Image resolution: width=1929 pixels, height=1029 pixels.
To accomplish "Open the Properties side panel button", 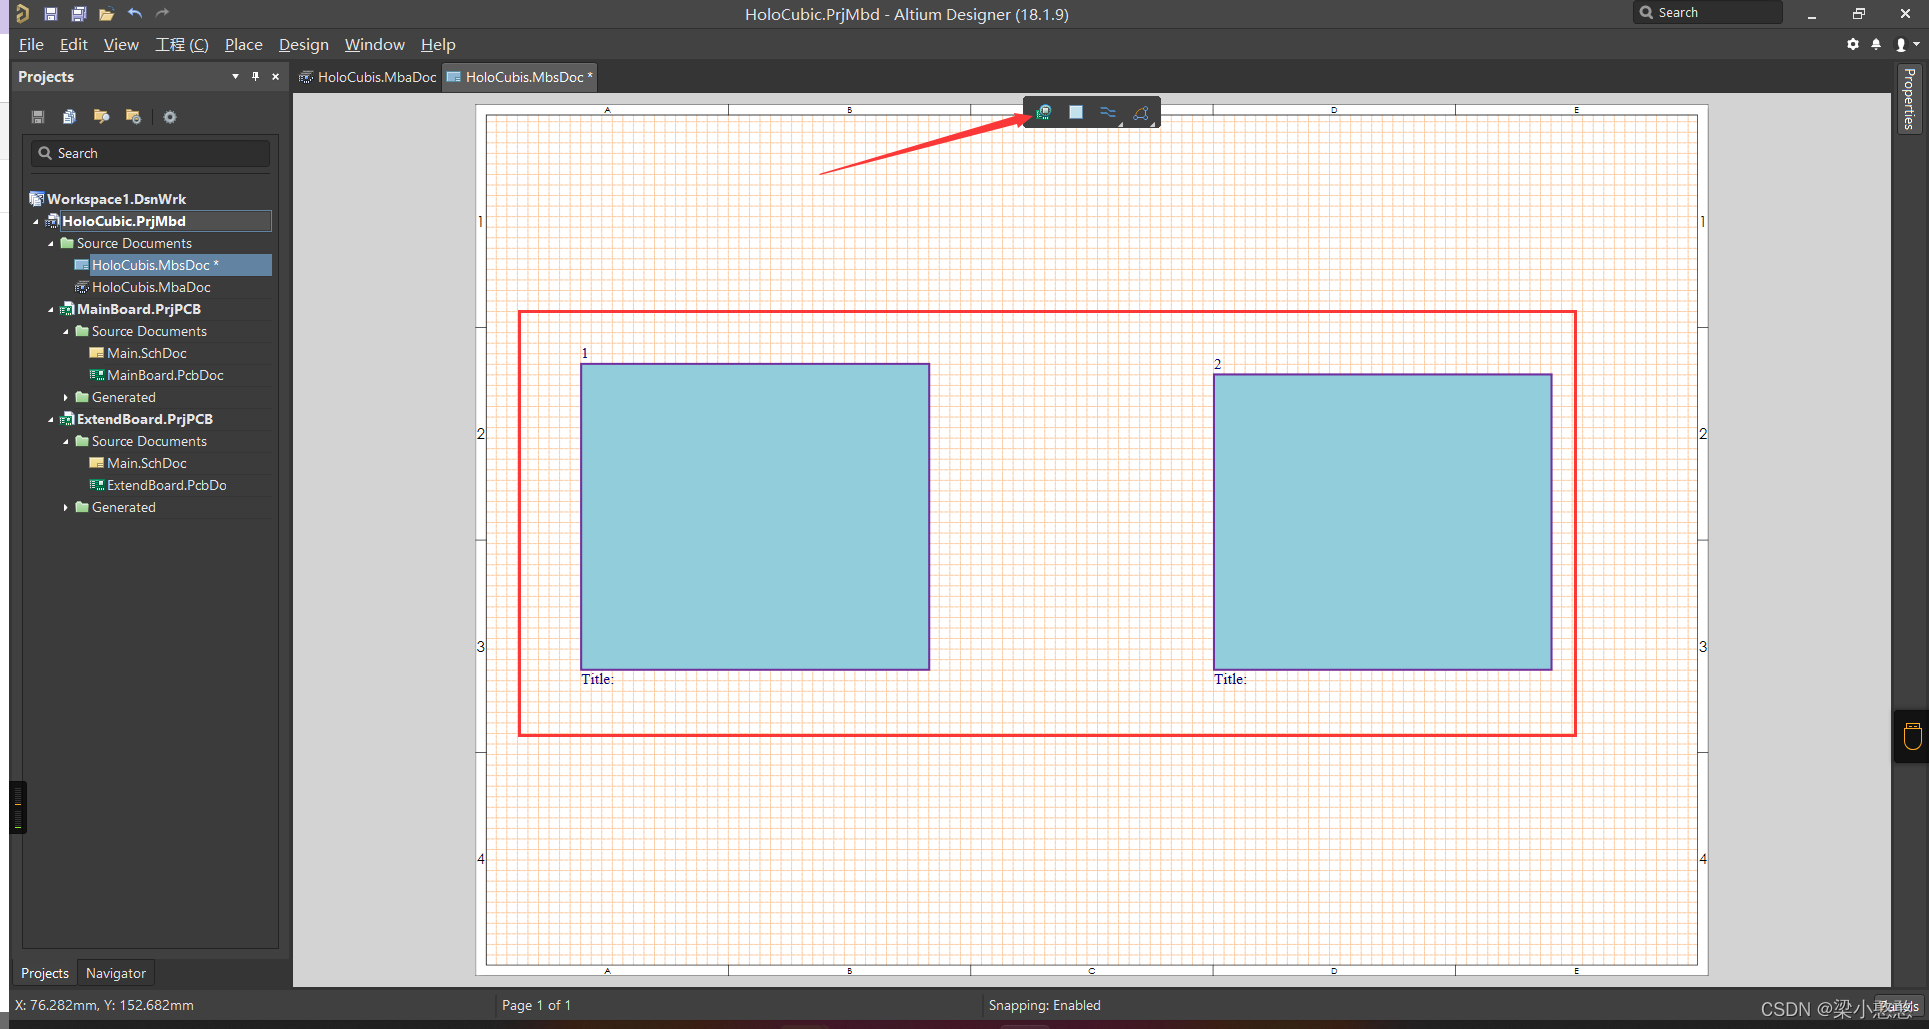I will (x=1909, y=98).
